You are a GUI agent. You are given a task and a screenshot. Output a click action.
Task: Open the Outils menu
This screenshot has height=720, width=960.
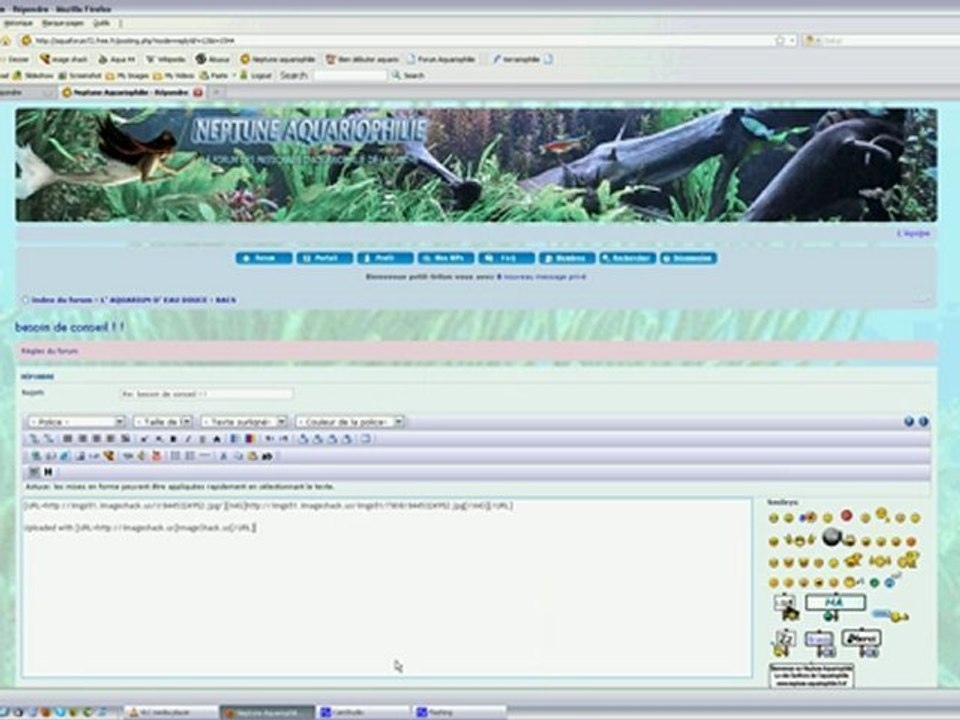click(x=101, y=23)
